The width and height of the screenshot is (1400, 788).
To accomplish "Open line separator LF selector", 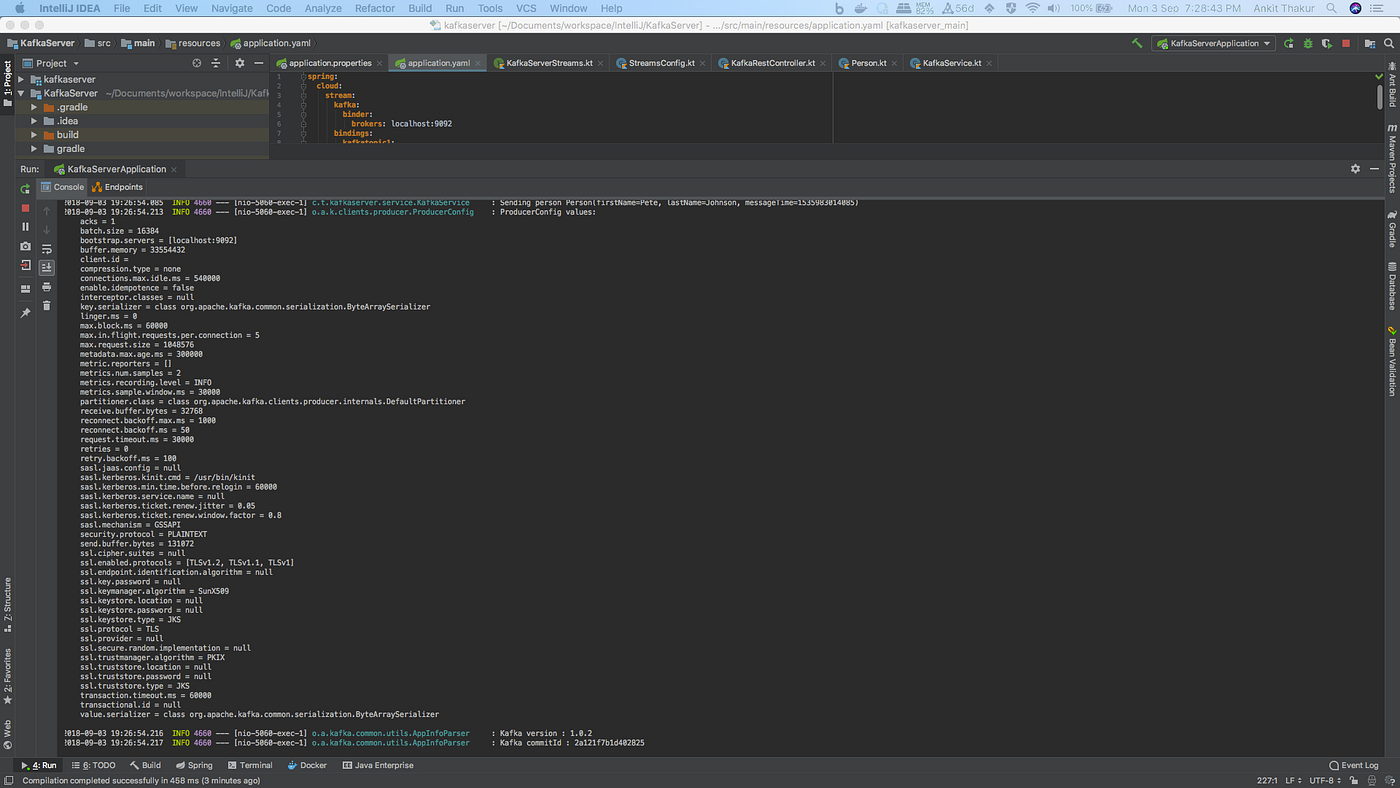I will [1291, 780].
